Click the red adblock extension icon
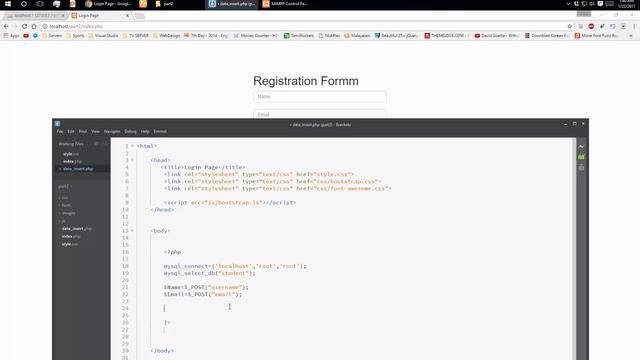The width and height of the screenshot is (640, 360). click(591, 26)
